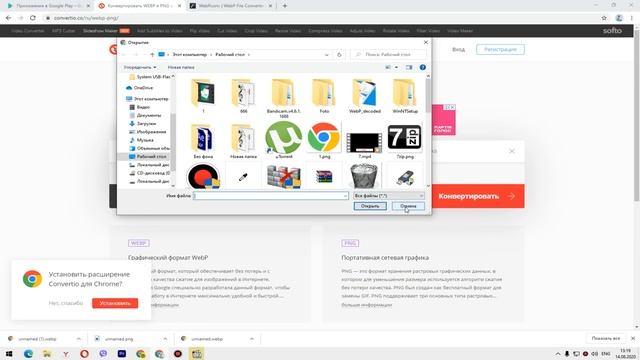
Task: Switch to the Google Play browser tab
Action: [x=48, y=6]
